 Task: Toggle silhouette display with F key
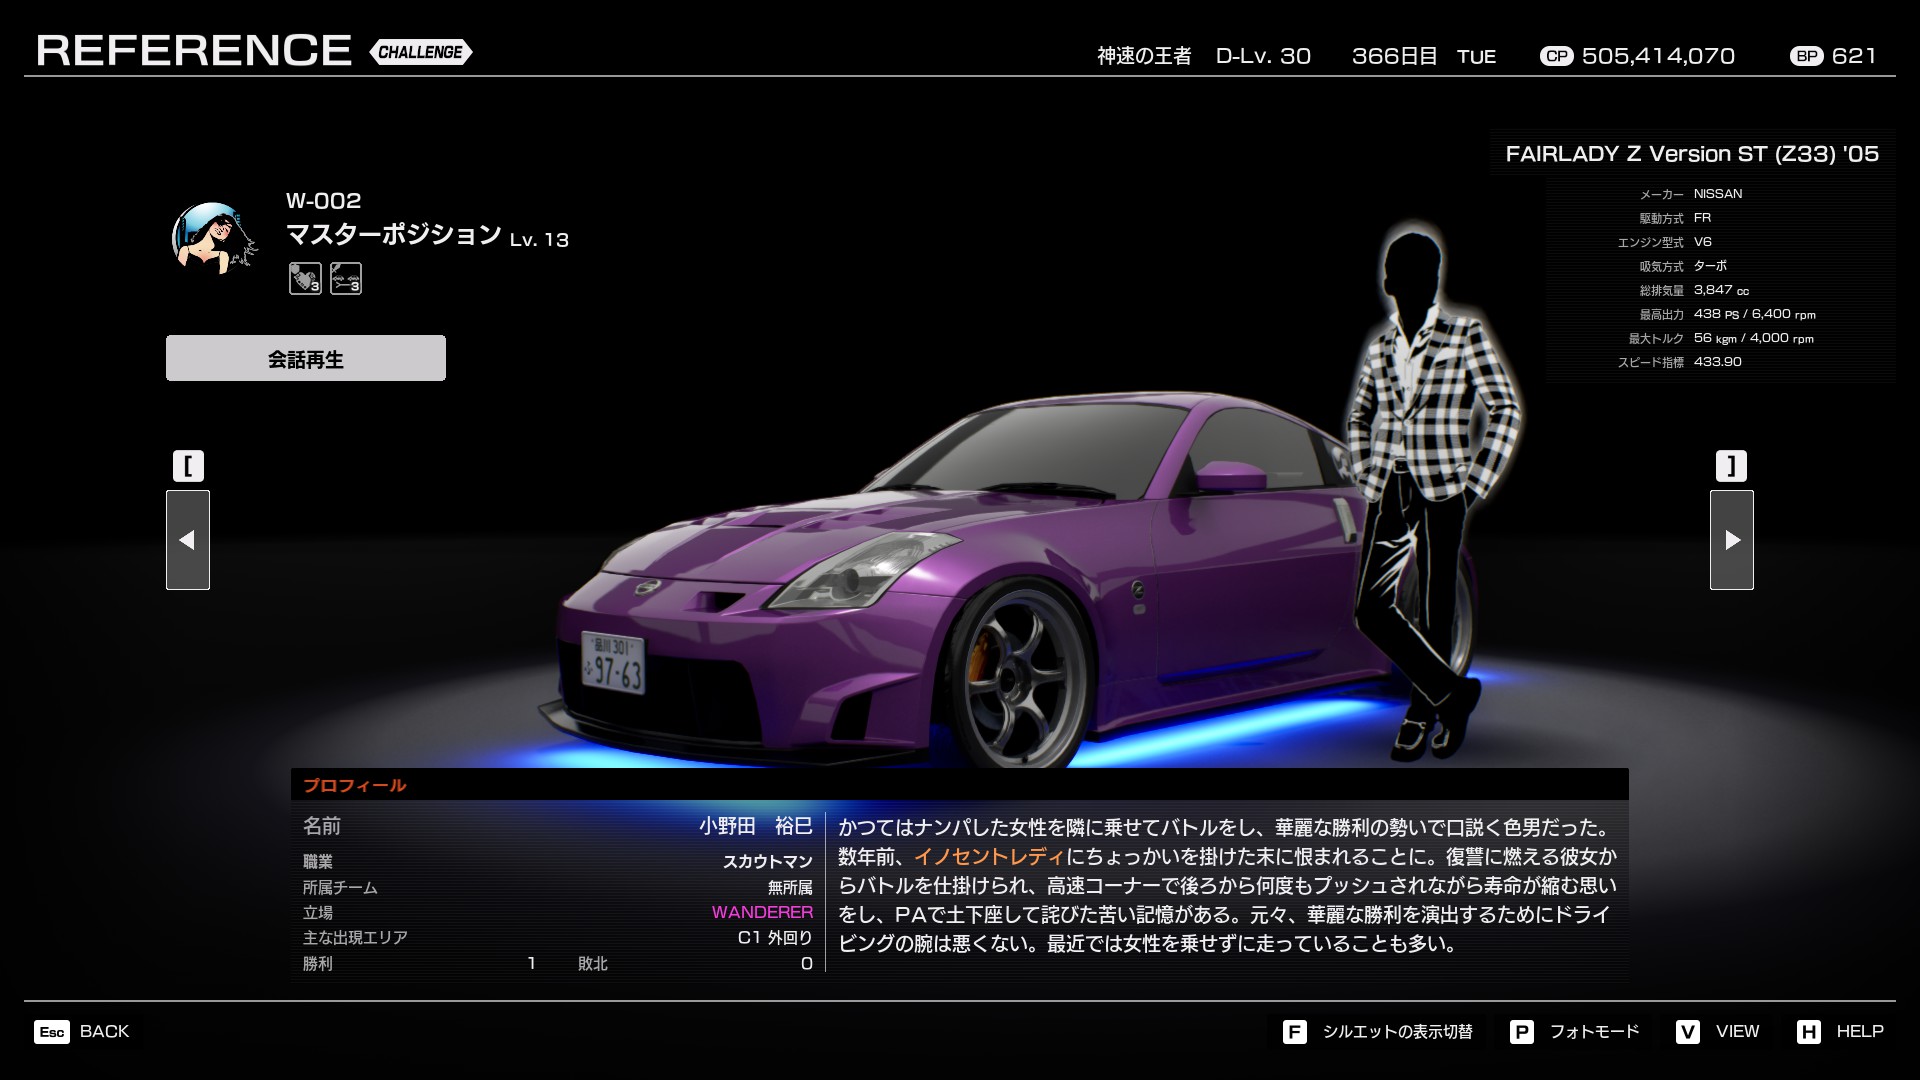(x=1295, y=1032)
